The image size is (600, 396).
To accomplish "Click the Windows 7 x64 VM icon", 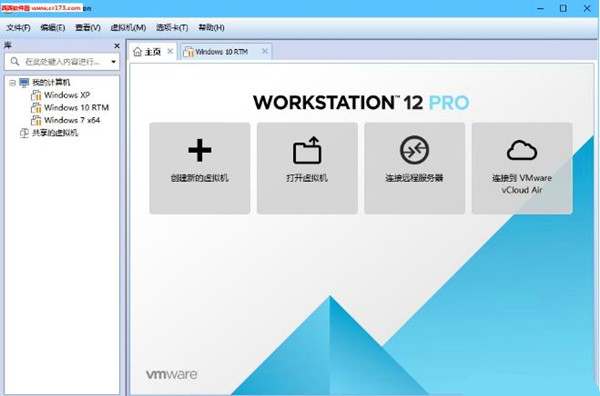I will click(36, 120).
